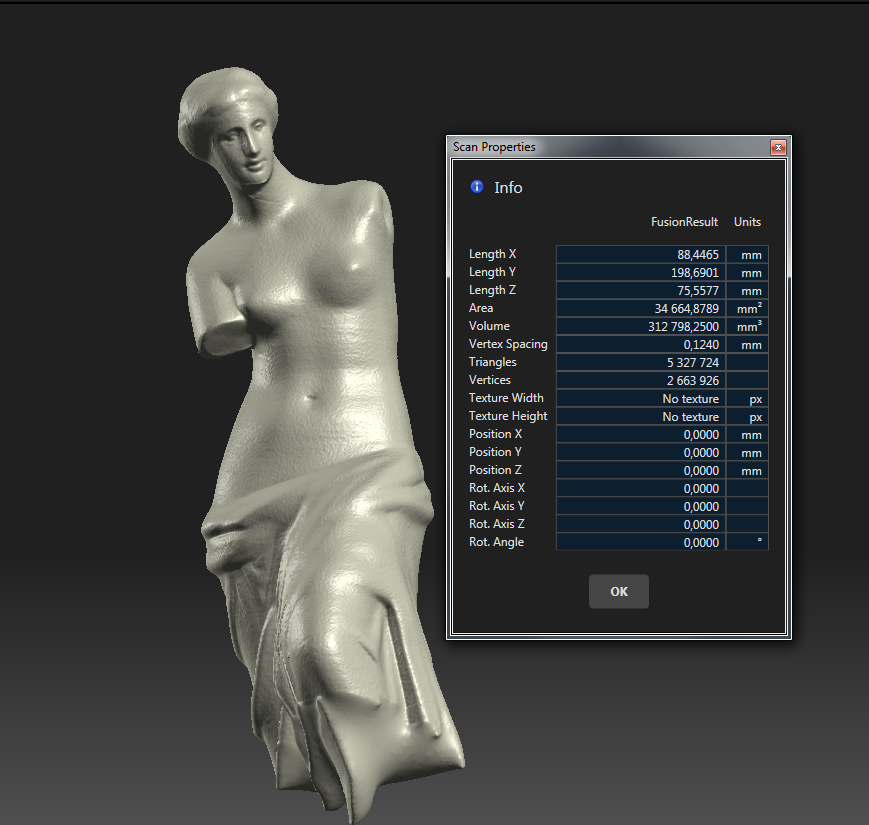Select the Volume value 312 798,2500
This screenshot has width=869, height=825.
641,326
